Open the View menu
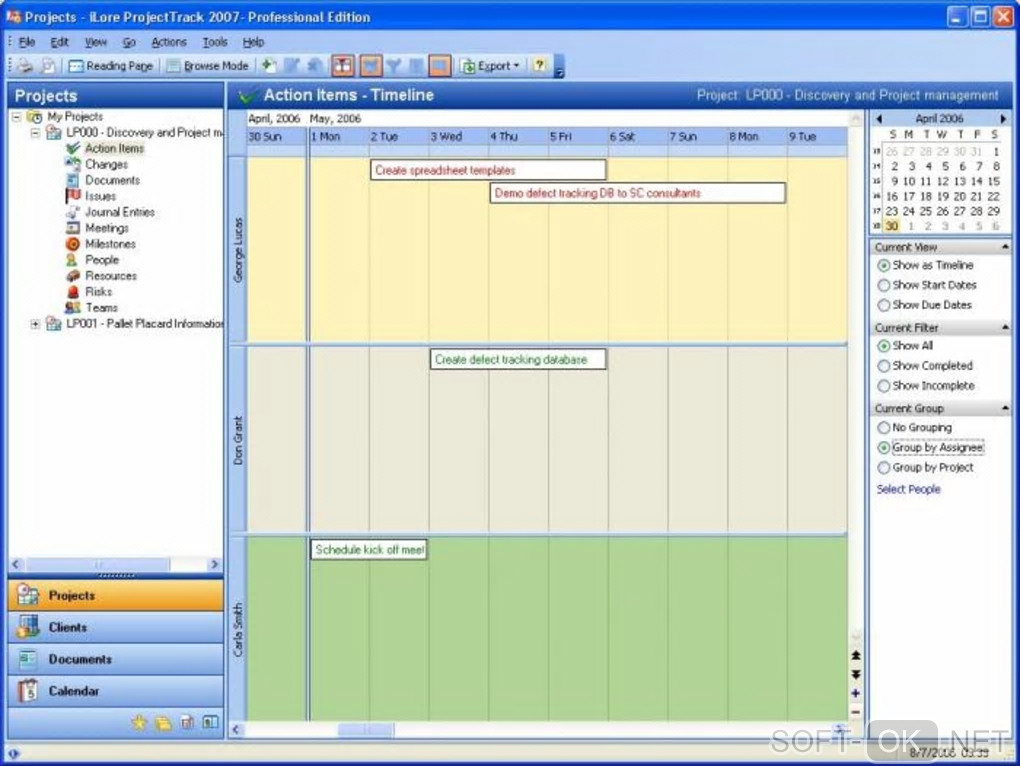 pos(96,42)
